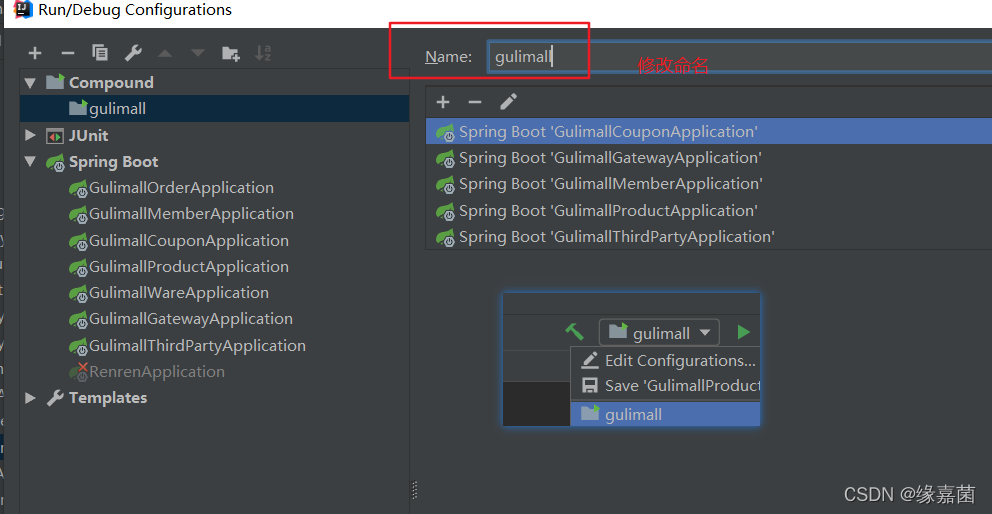Remove an entry from the compound list

475,102
